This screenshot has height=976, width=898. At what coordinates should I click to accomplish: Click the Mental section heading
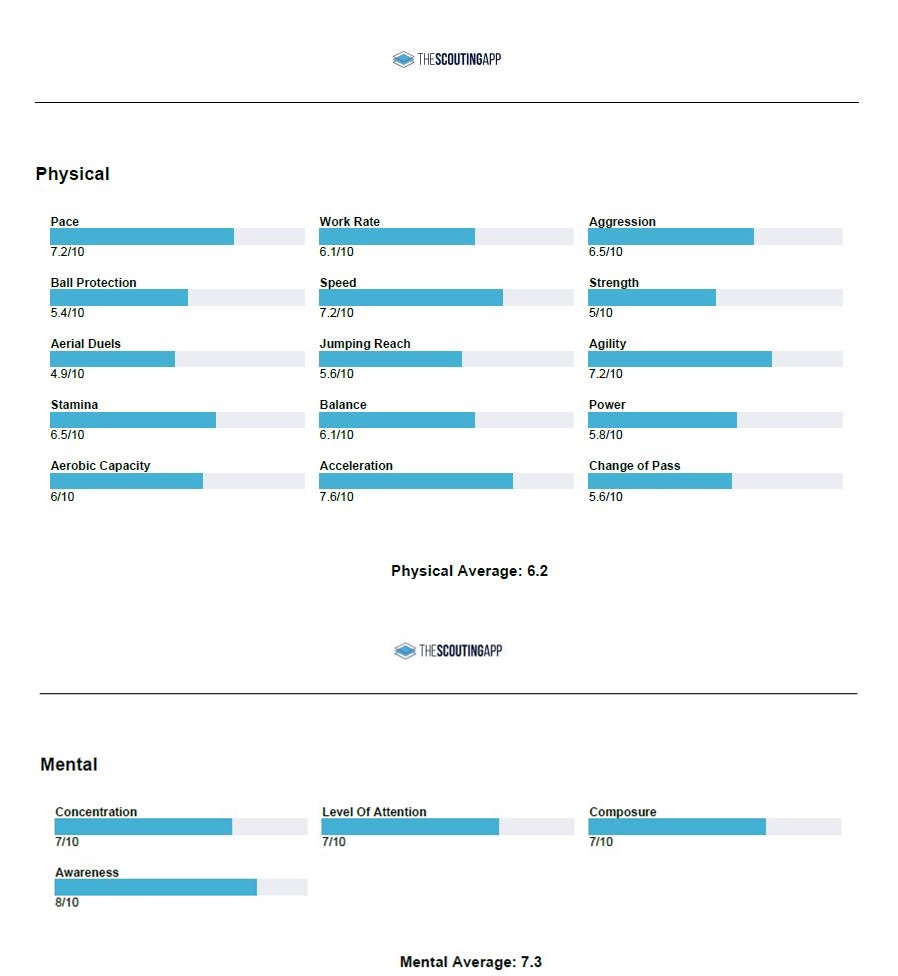coord(69,765)
